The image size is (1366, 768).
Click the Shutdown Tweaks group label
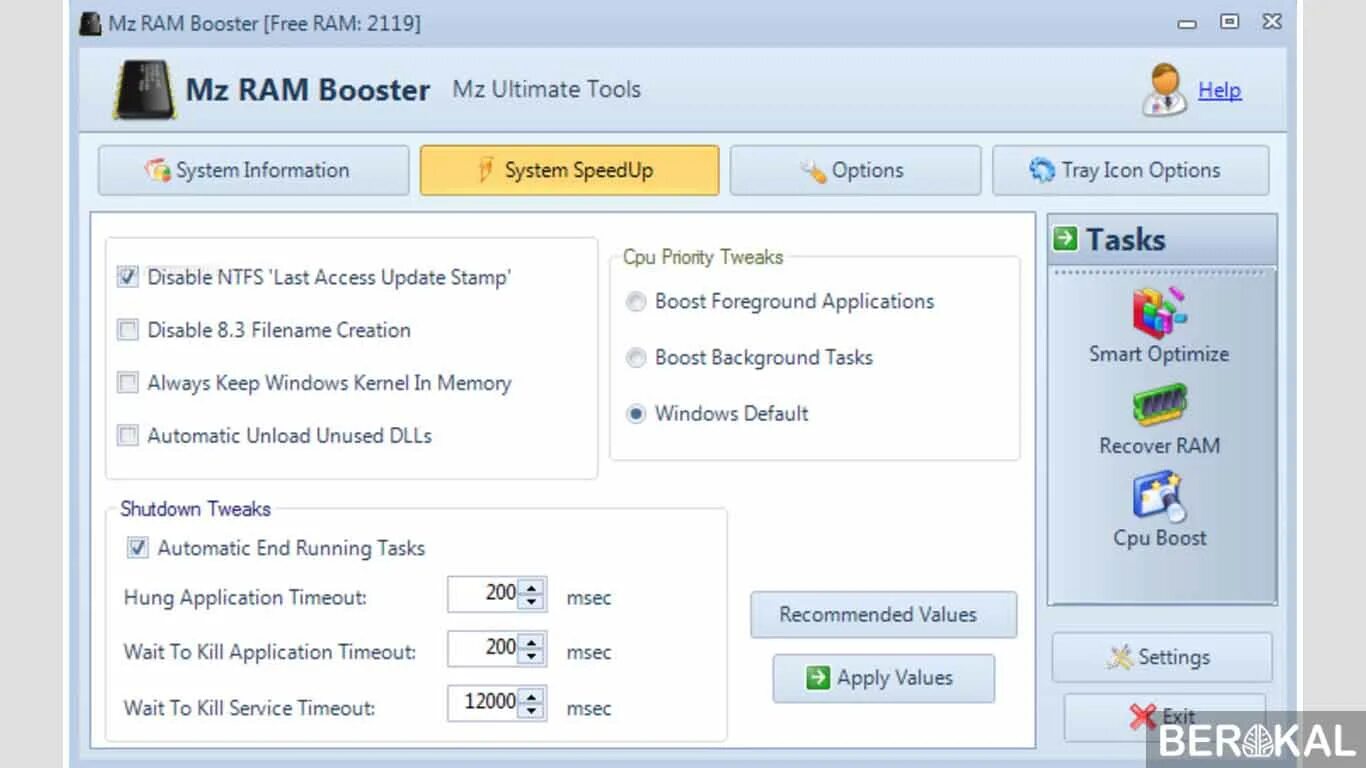195,509
